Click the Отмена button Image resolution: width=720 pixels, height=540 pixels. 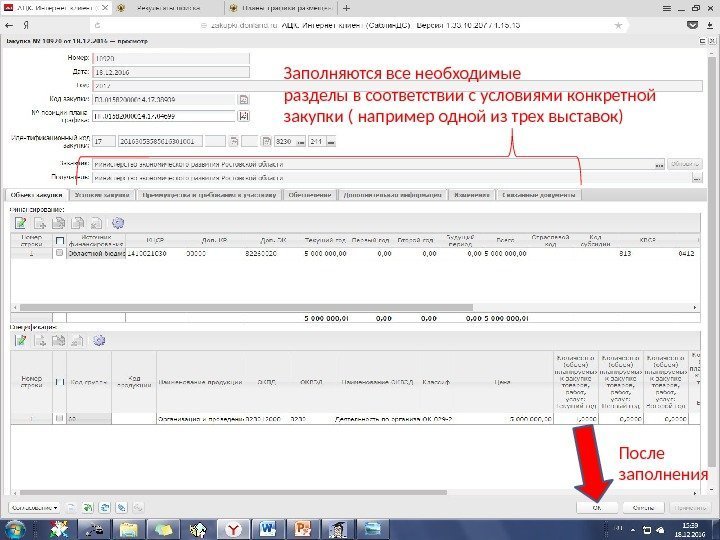coord(643,507)
